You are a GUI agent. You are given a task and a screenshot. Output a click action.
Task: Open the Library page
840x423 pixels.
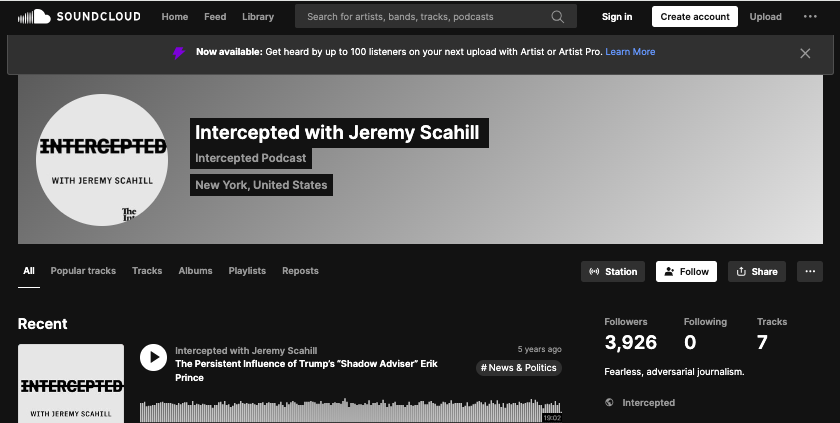pos(258,17)
